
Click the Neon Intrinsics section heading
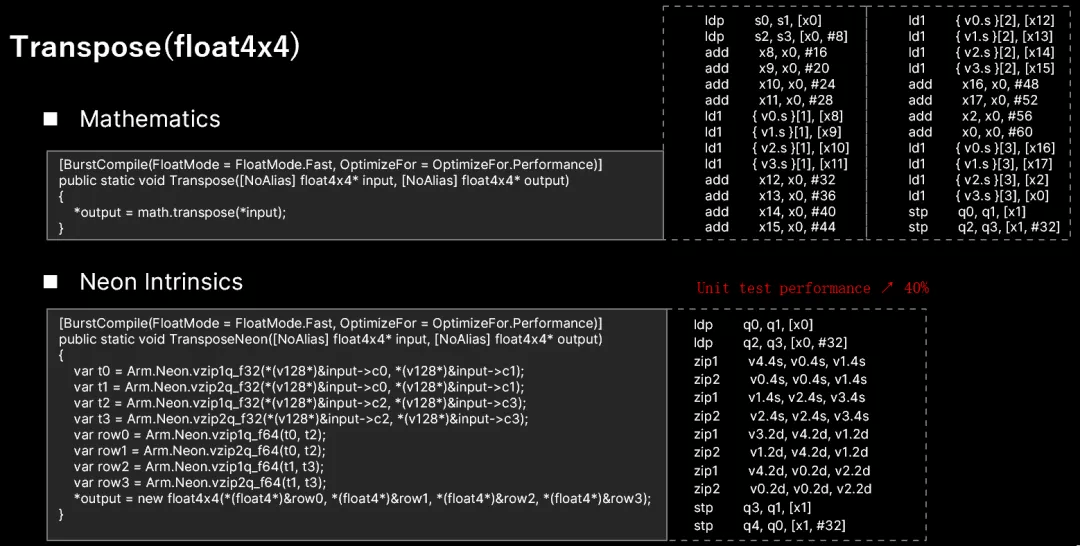click(161, 282)
